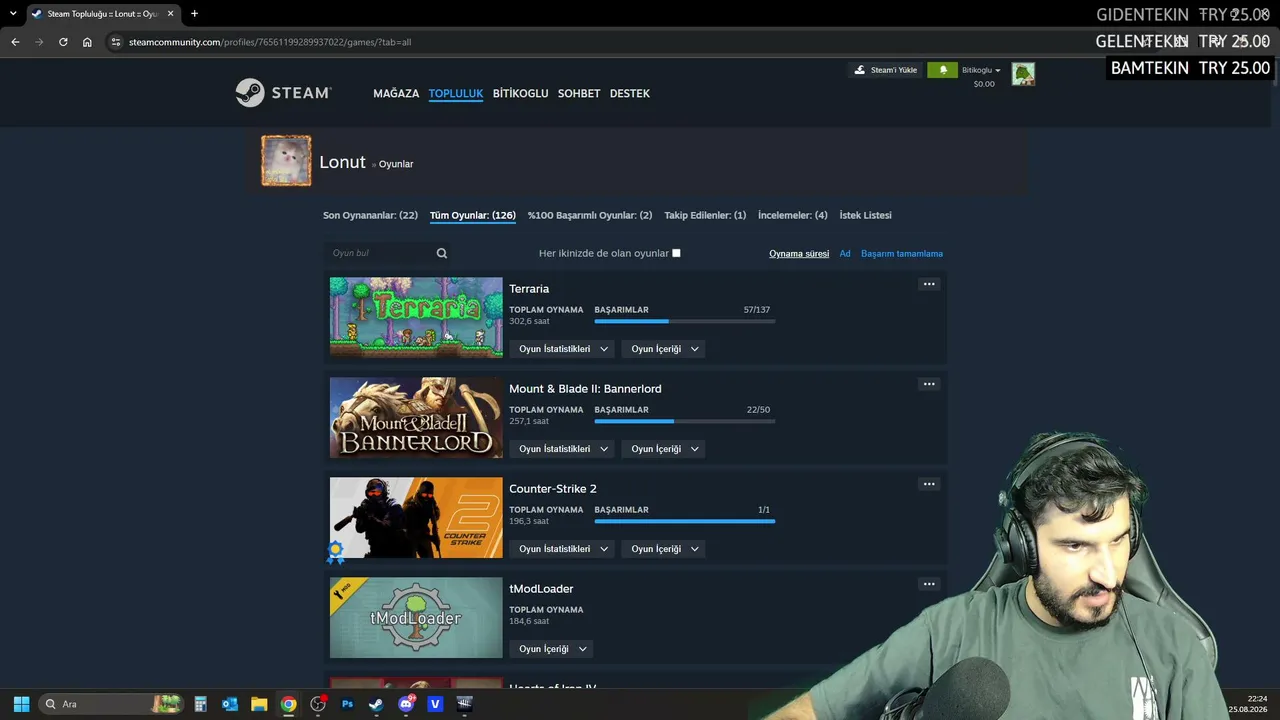The width and height of the screenshot is (1280, 720).
Task: Open the Chrome tab search dropdown arrow
Action: (x=13, y=14)
